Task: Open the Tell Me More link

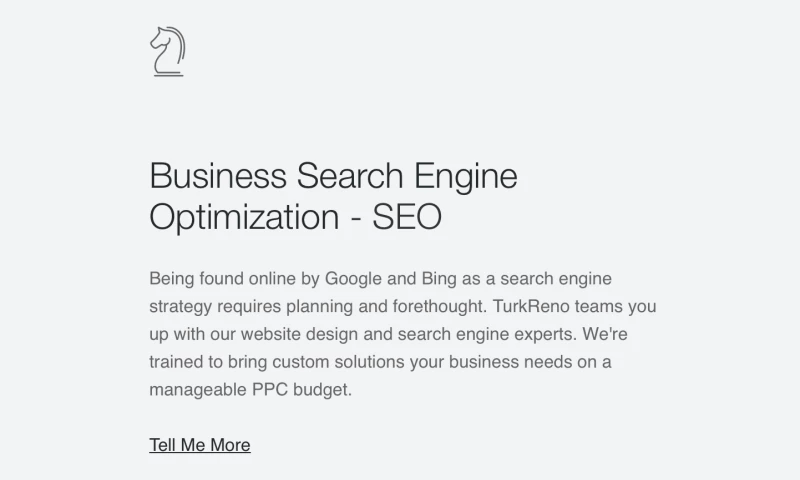Action: (200, 445)
